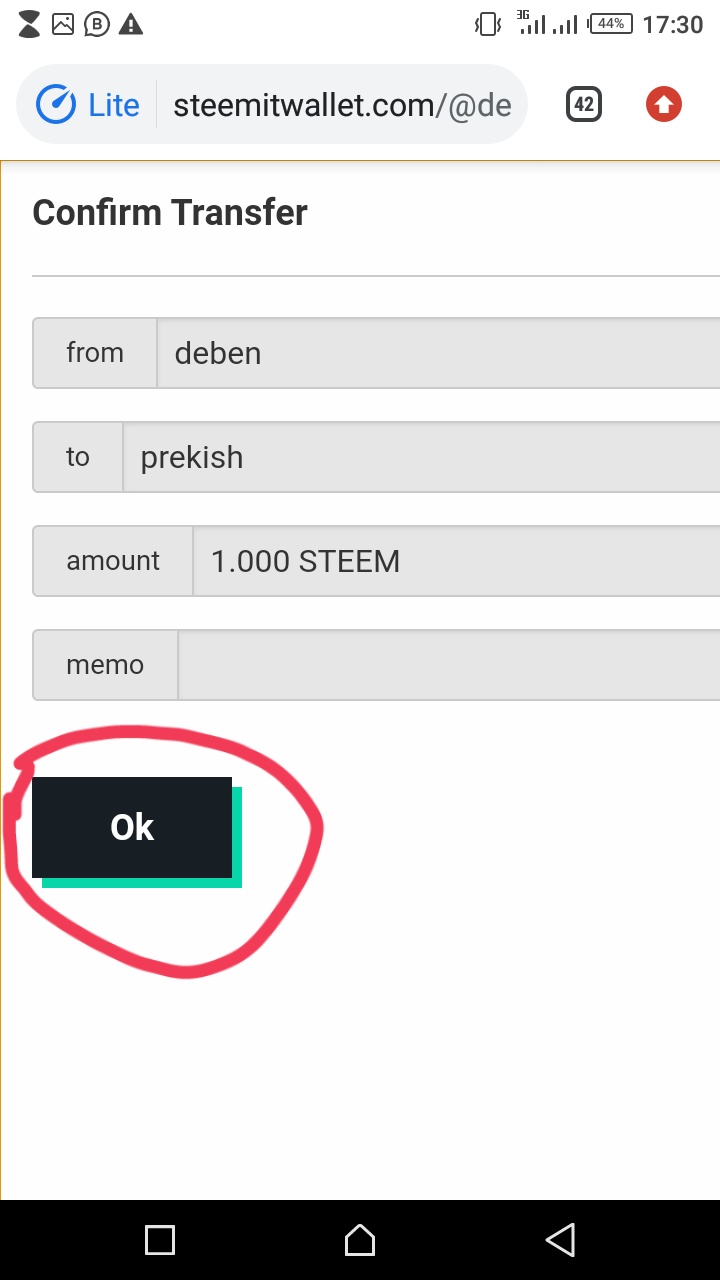Tap the vibrate mode status icon
This screenshot has width=720, height=1280.
coord(488,25)
